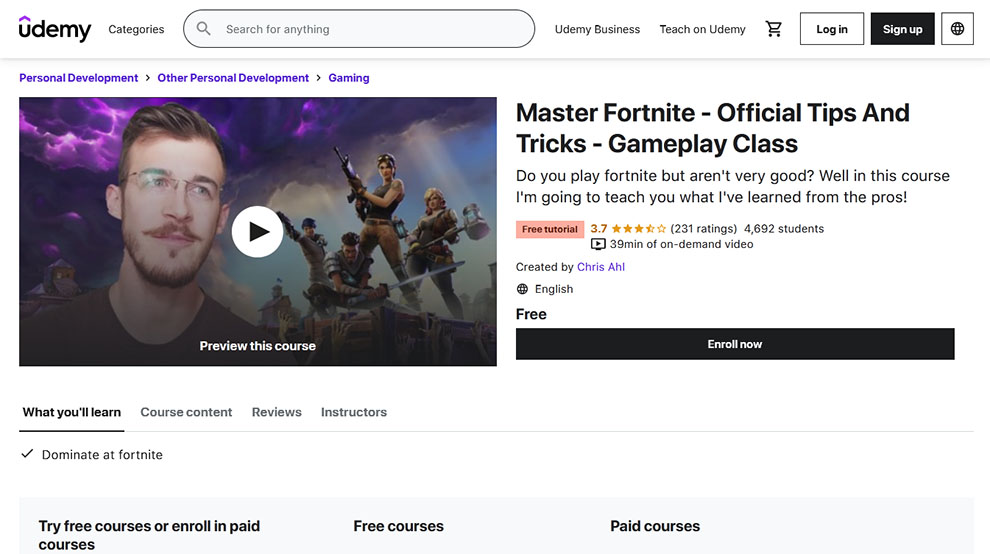Click the Free courses heading
This screenshot has width=990, height=554.
398,526
